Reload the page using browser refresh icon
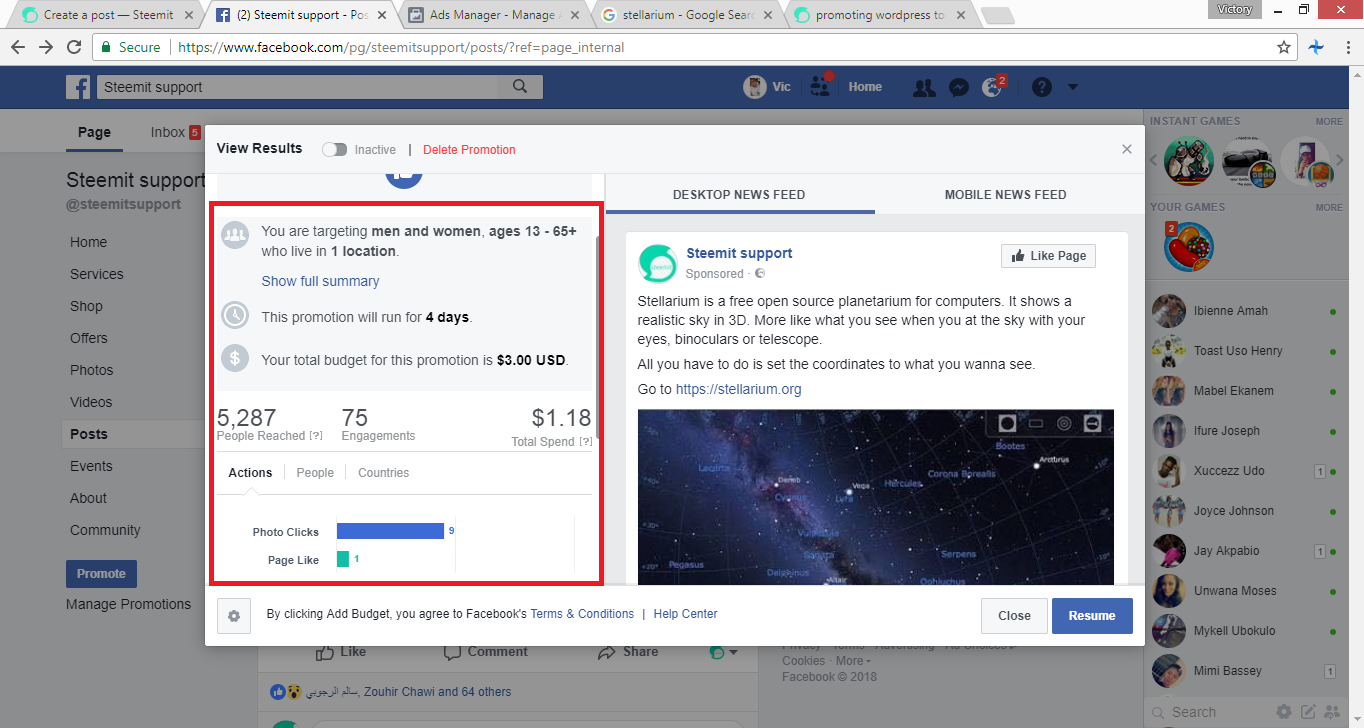Viewport: 1364px width, 728px height. (74, 47)
